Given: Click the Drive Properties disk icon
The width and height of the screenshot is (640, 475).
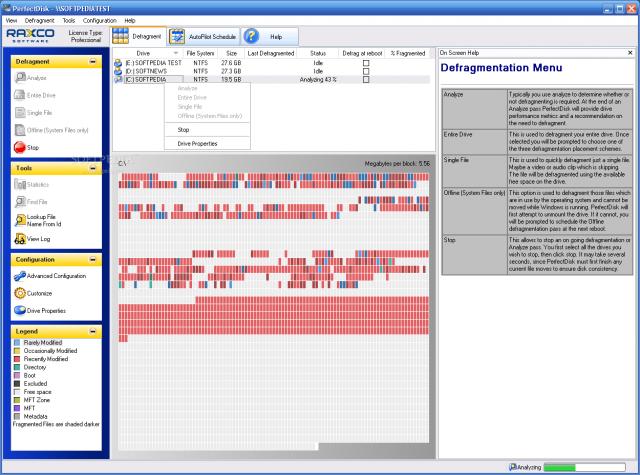Looking at the screenshot, I should (20, 310).
